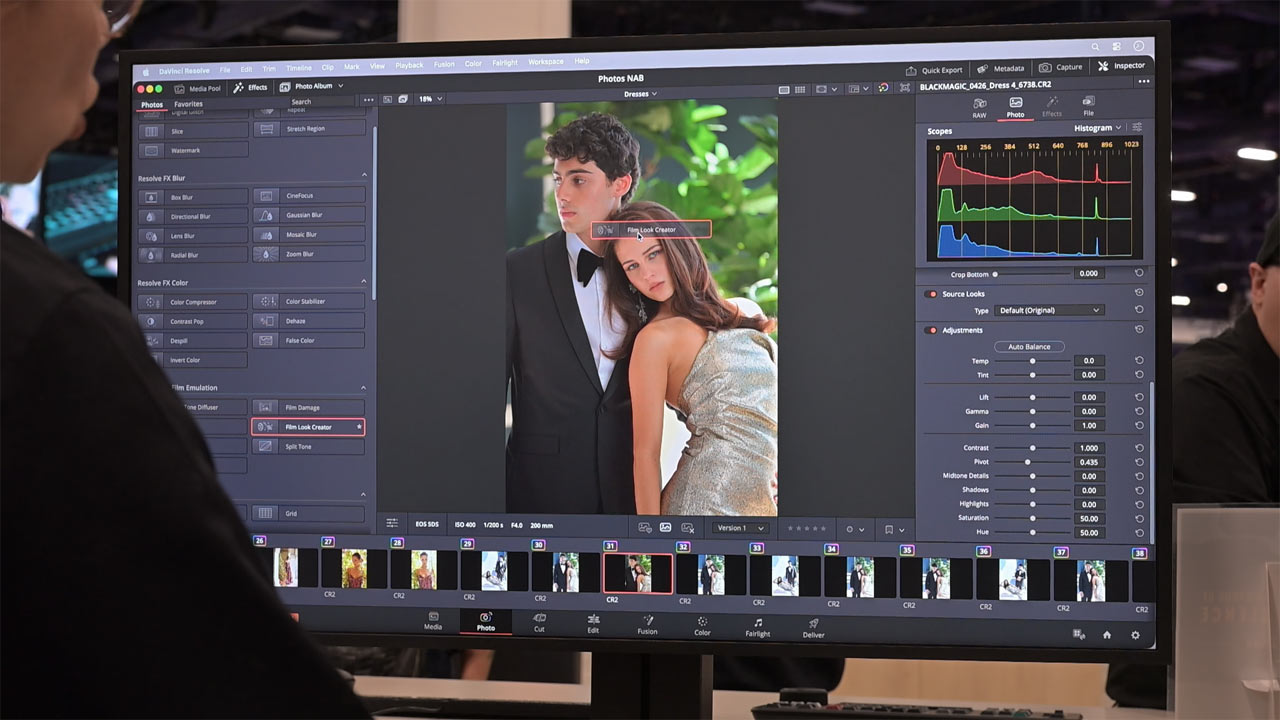The image size is (1280, 720).
Task: Click the Apple menu logo
Action: pyautogui.click(x=146, y=72)
